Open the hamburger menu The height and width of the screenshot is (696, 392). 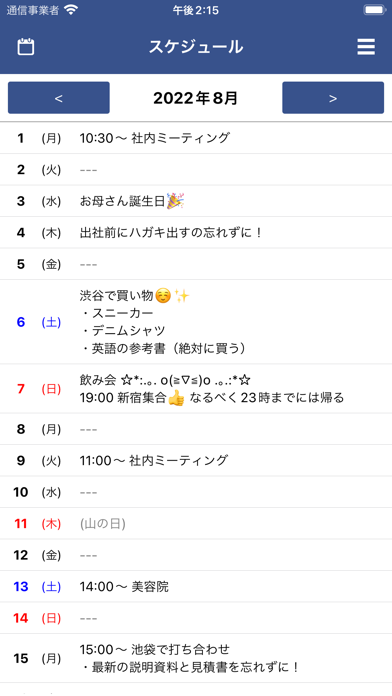click(366, 47)
